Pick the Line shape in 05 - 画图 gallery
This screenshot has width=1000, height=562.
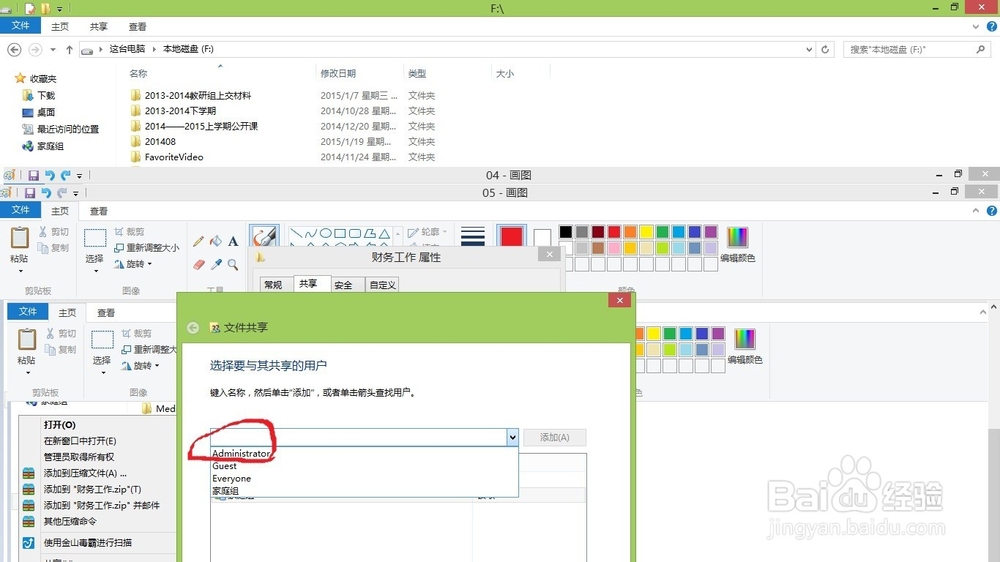[x=296, y=233]
